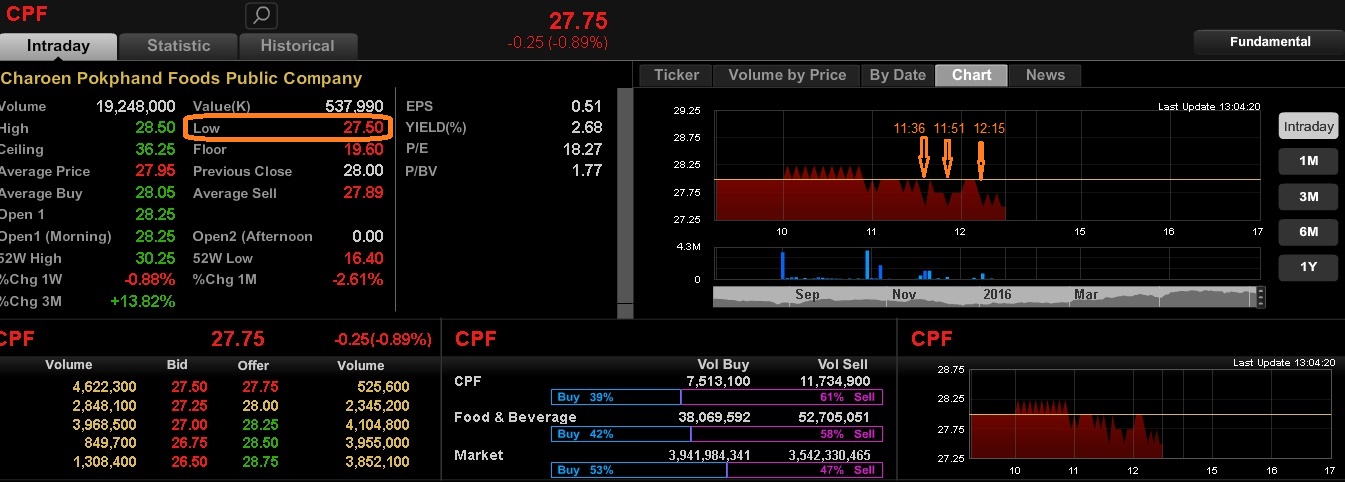
Task: Click offer volume 2,345,200
Action: coord(376,405)
